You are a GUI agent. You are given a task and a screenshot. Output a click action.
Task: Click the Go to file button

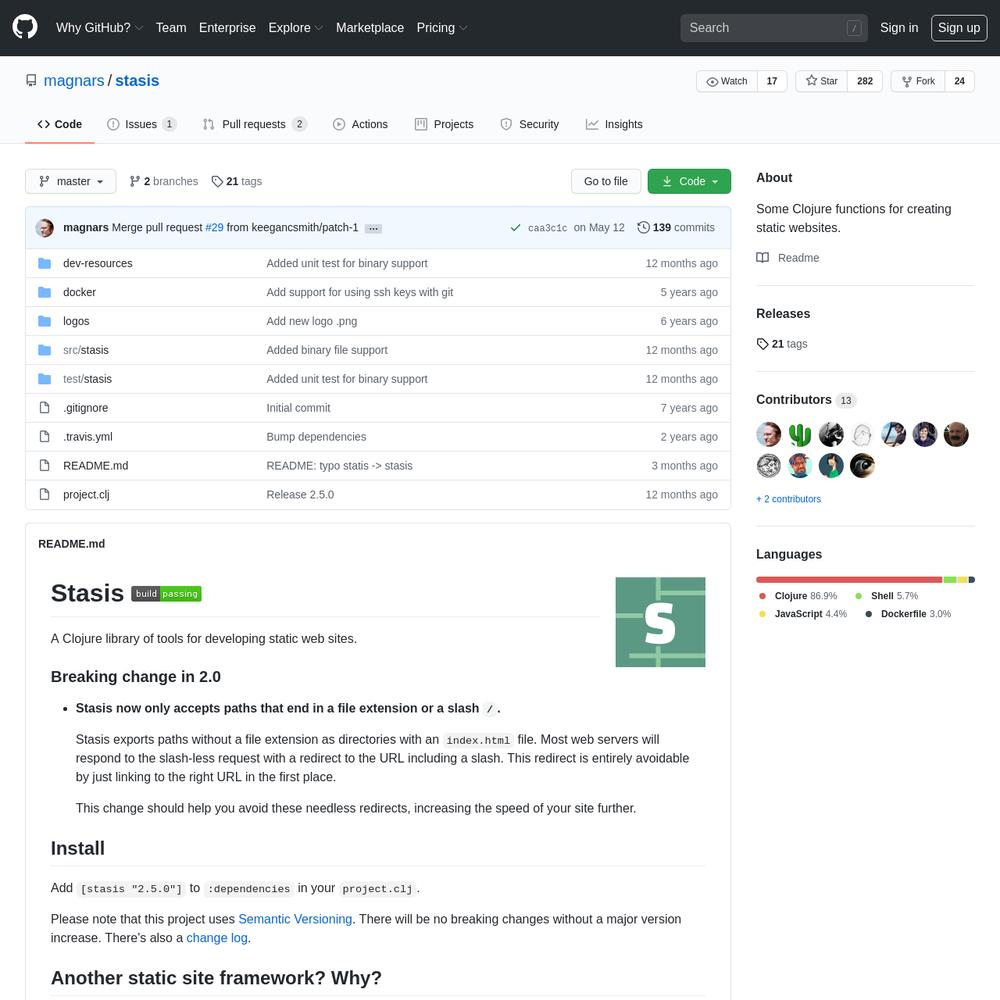(x=606, y=181)
